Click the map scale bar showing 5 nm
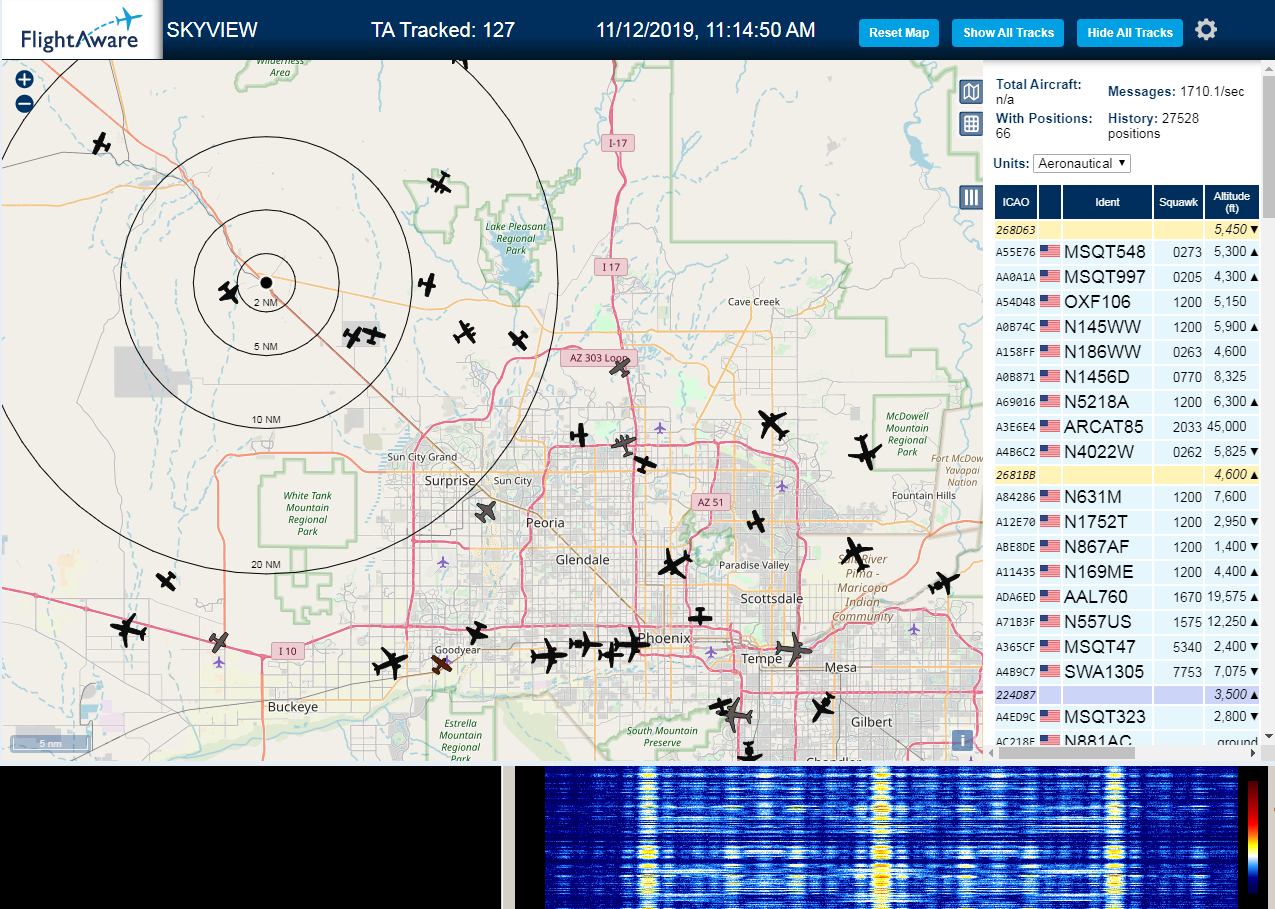The height and width of the screenshot is (909, 1275). (51, 744)
